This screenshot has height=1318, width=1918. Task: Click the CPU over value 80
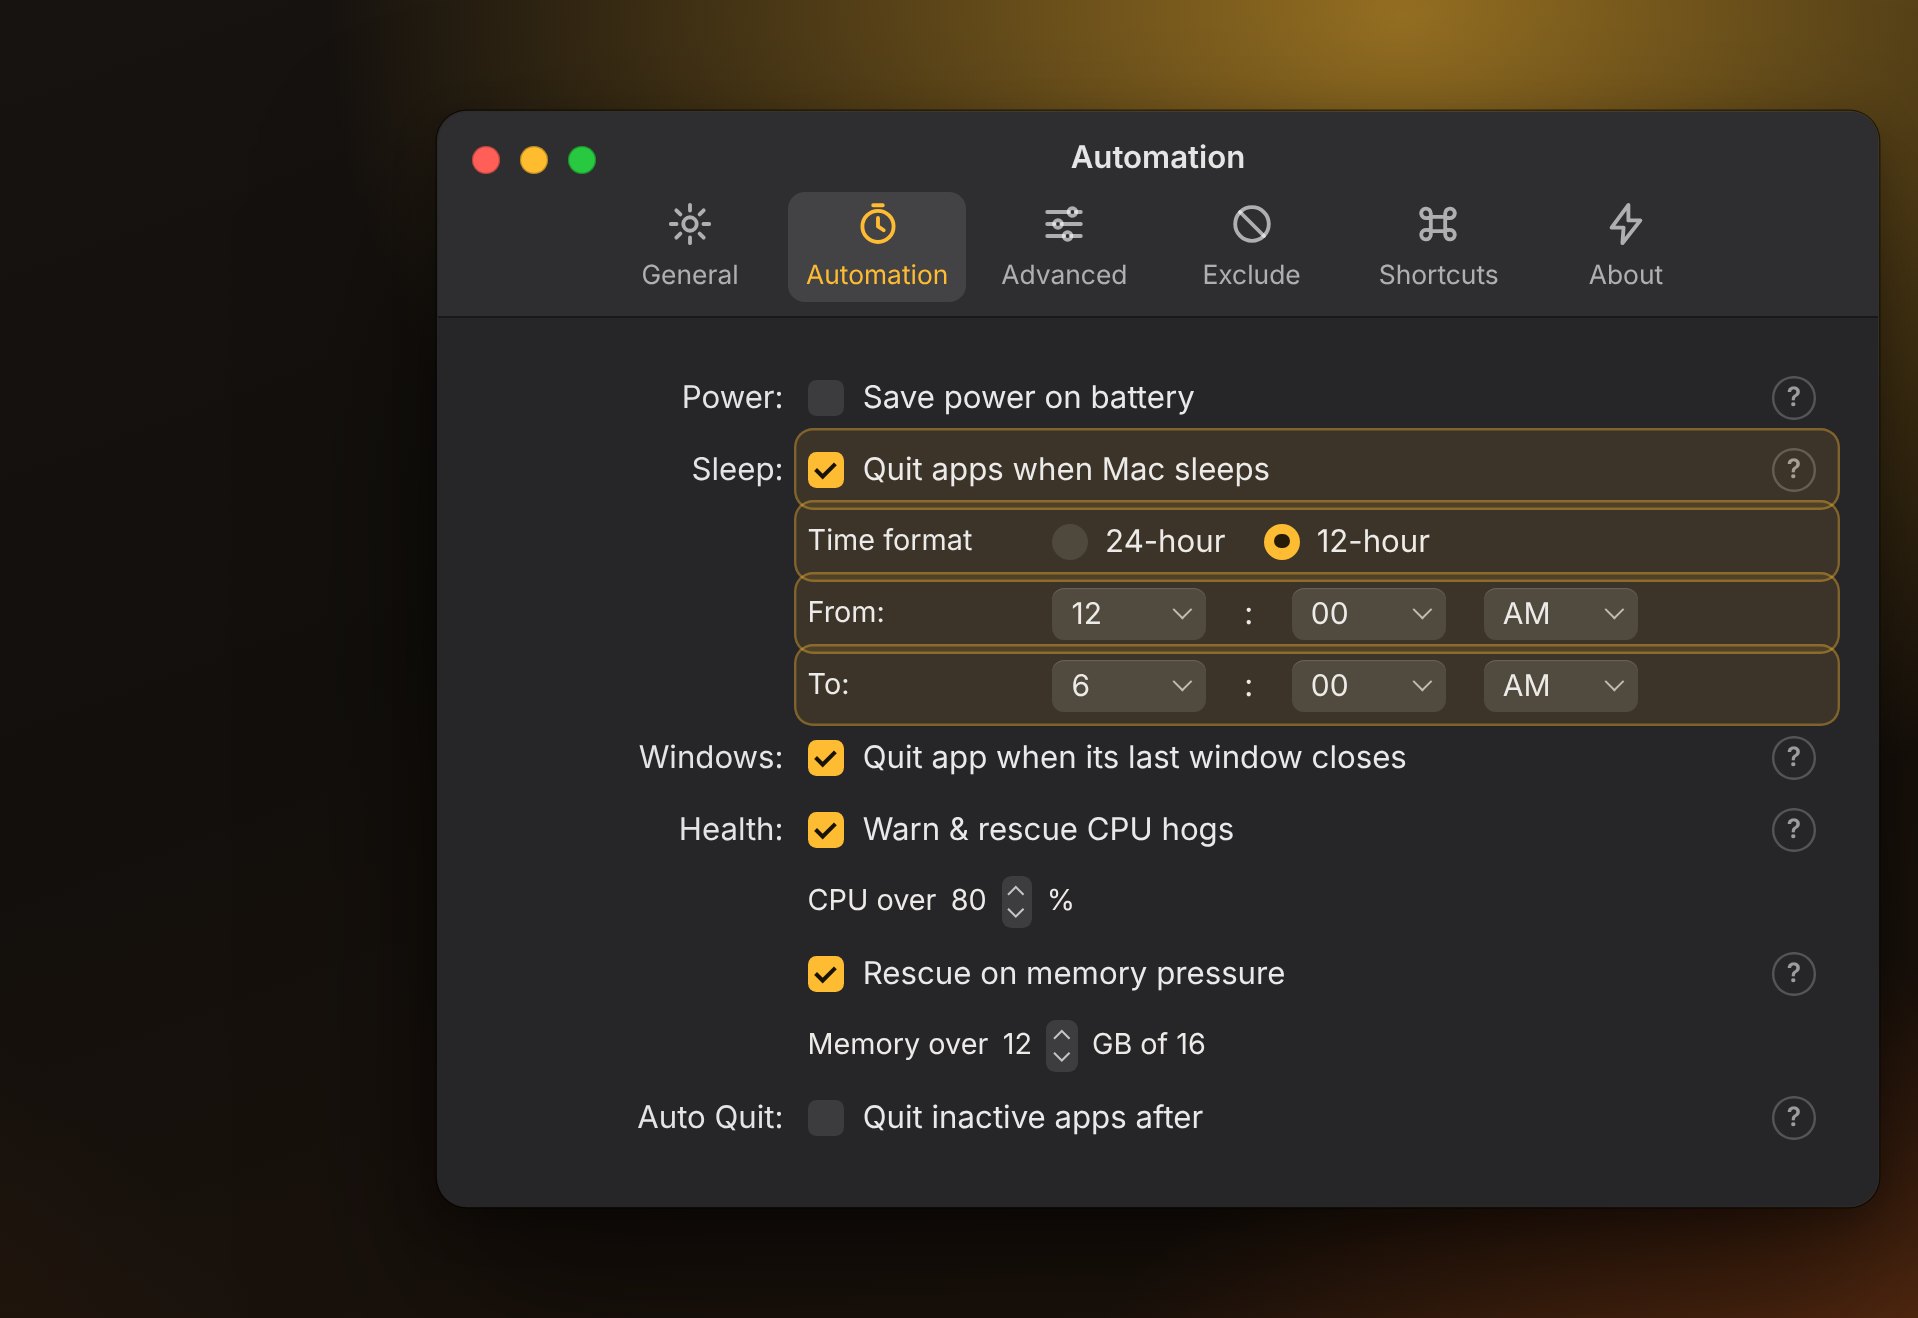pyautogui.click(x=968, y=900)
